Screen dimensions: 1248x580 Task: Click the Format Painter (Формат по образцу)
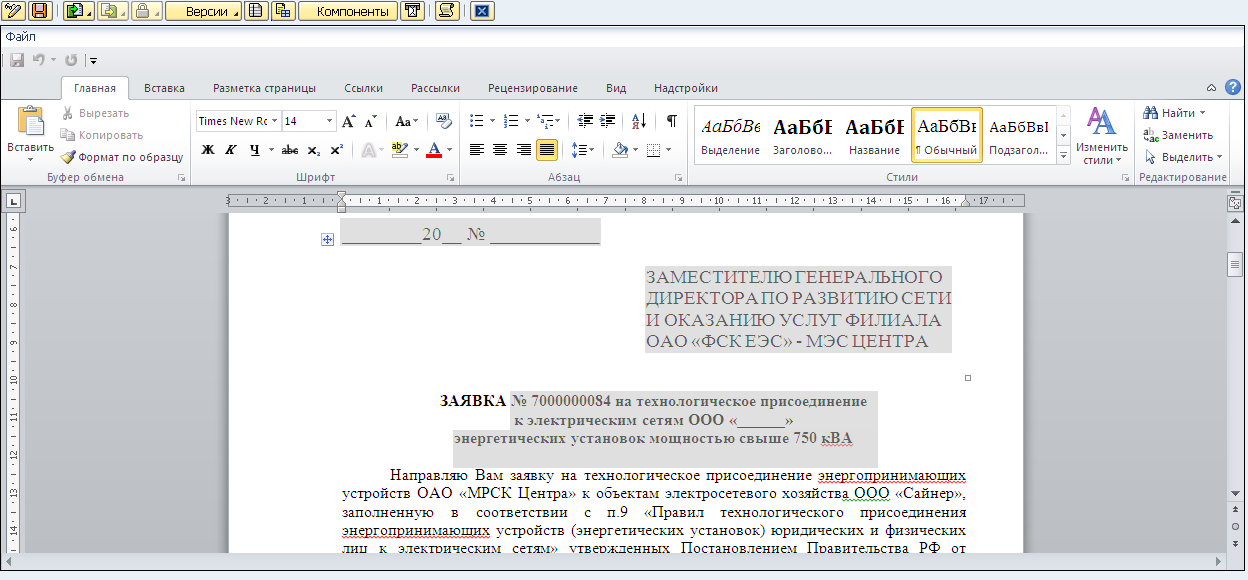121,157
